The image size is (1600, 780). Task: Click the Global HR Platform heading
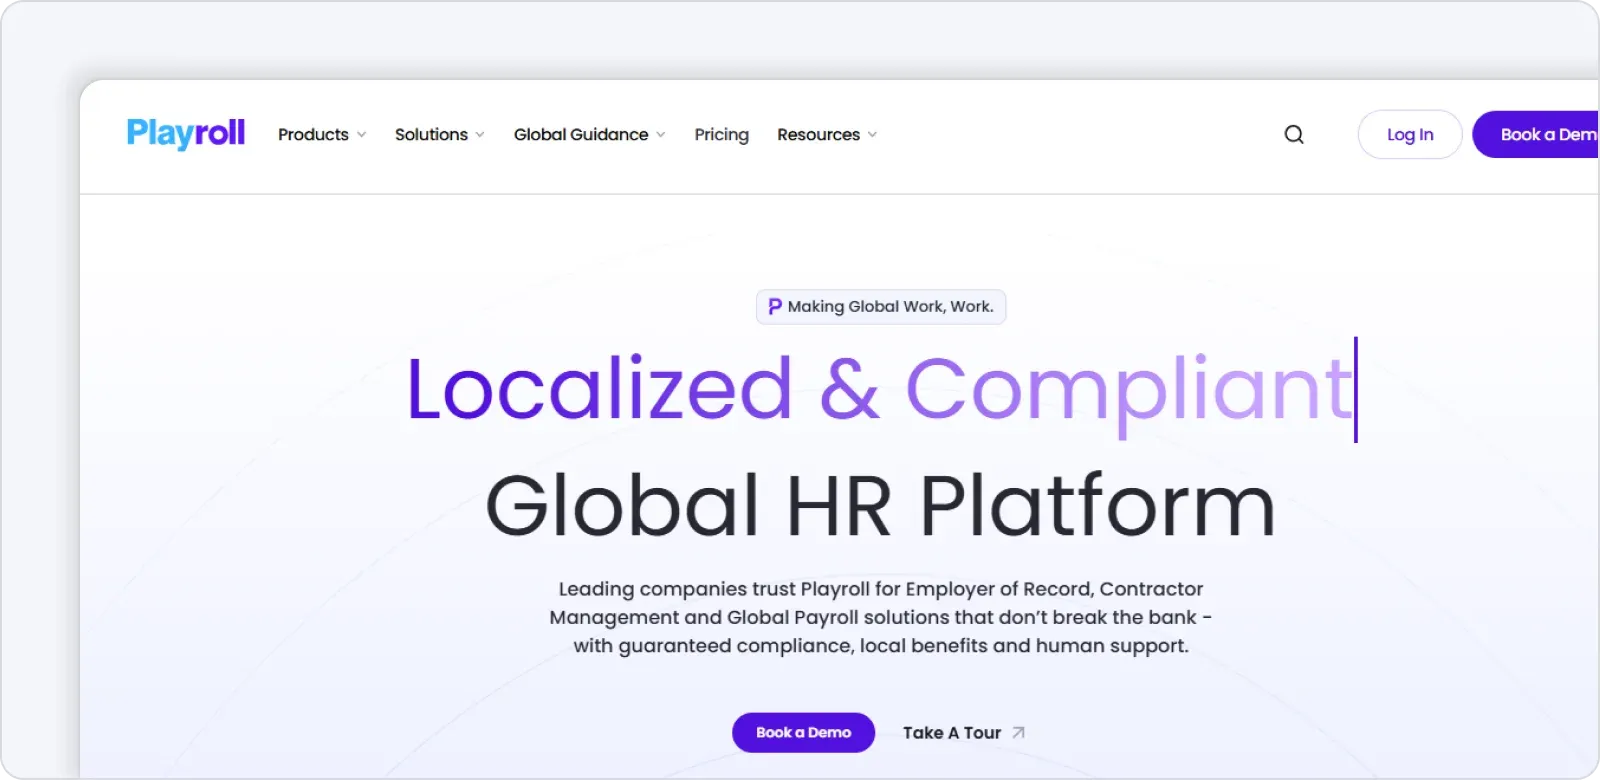pos(880,506)
